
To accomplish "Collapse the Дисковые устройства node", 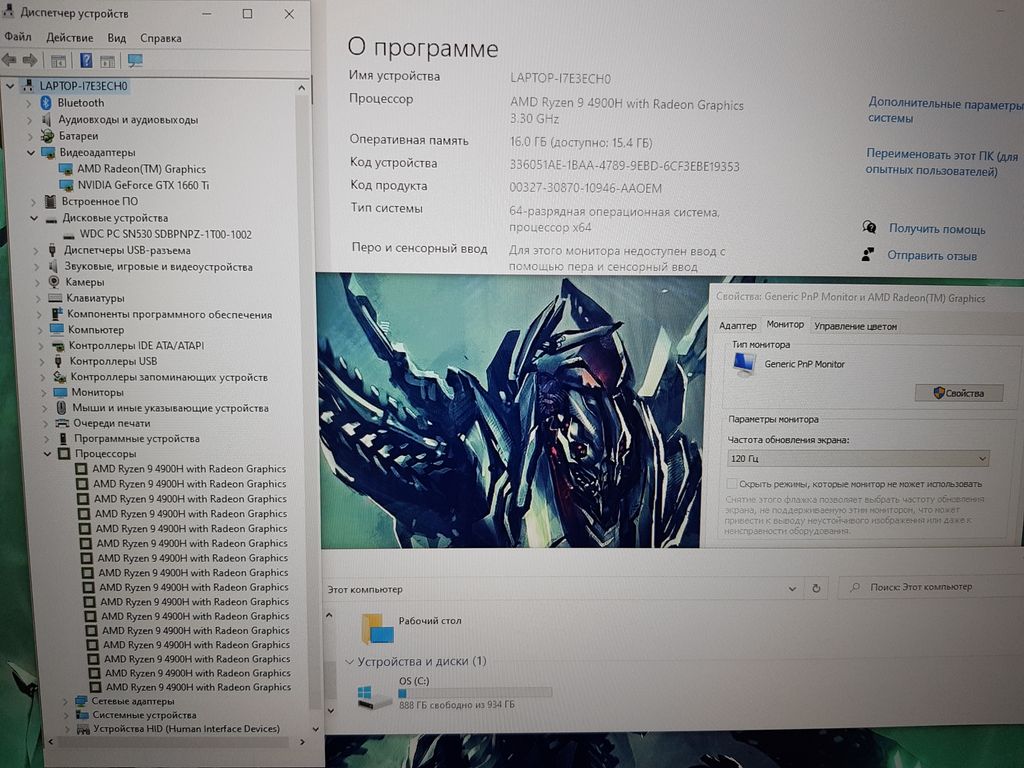I will point(34,218).
